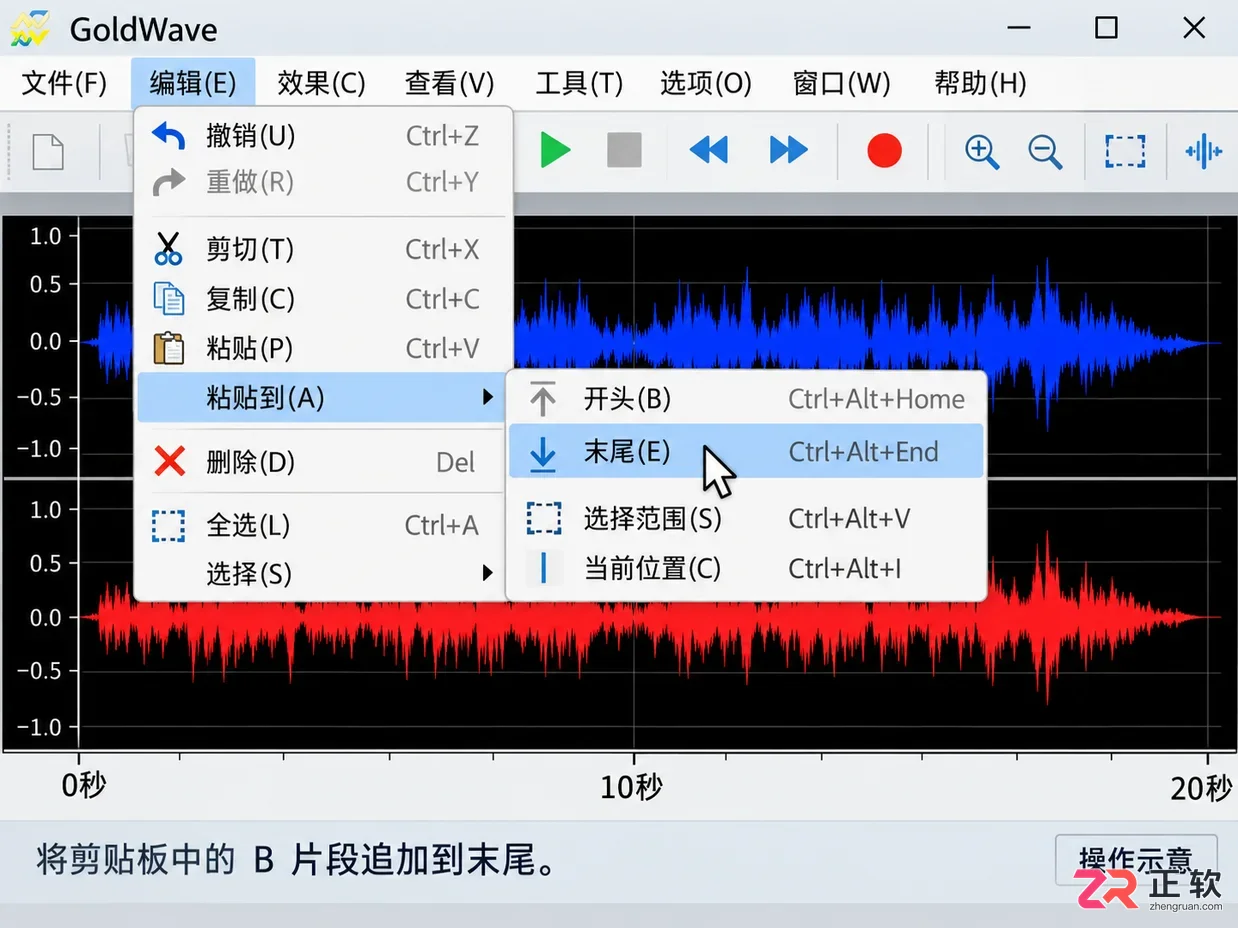
Task: Click the waveform view toolbar icon
Action: (1203, 151)
